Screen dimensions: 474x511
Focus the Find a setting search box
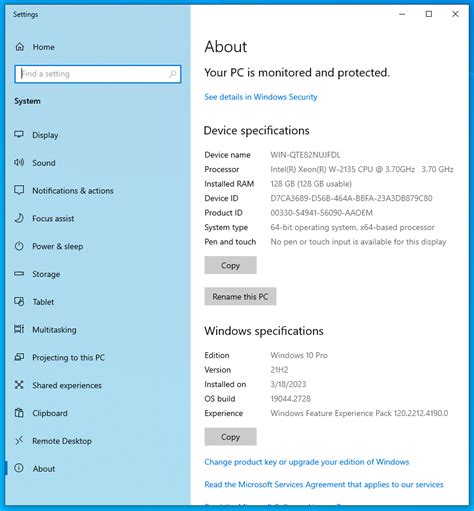point(98,74)
